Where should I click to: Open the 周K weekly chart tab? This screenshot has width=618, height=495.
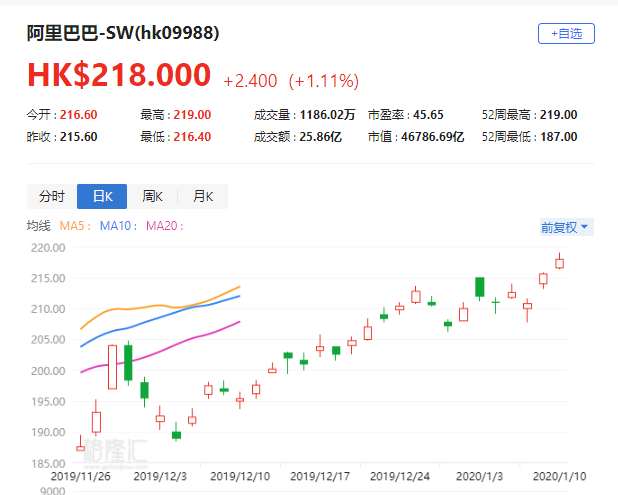coord(153,197)
